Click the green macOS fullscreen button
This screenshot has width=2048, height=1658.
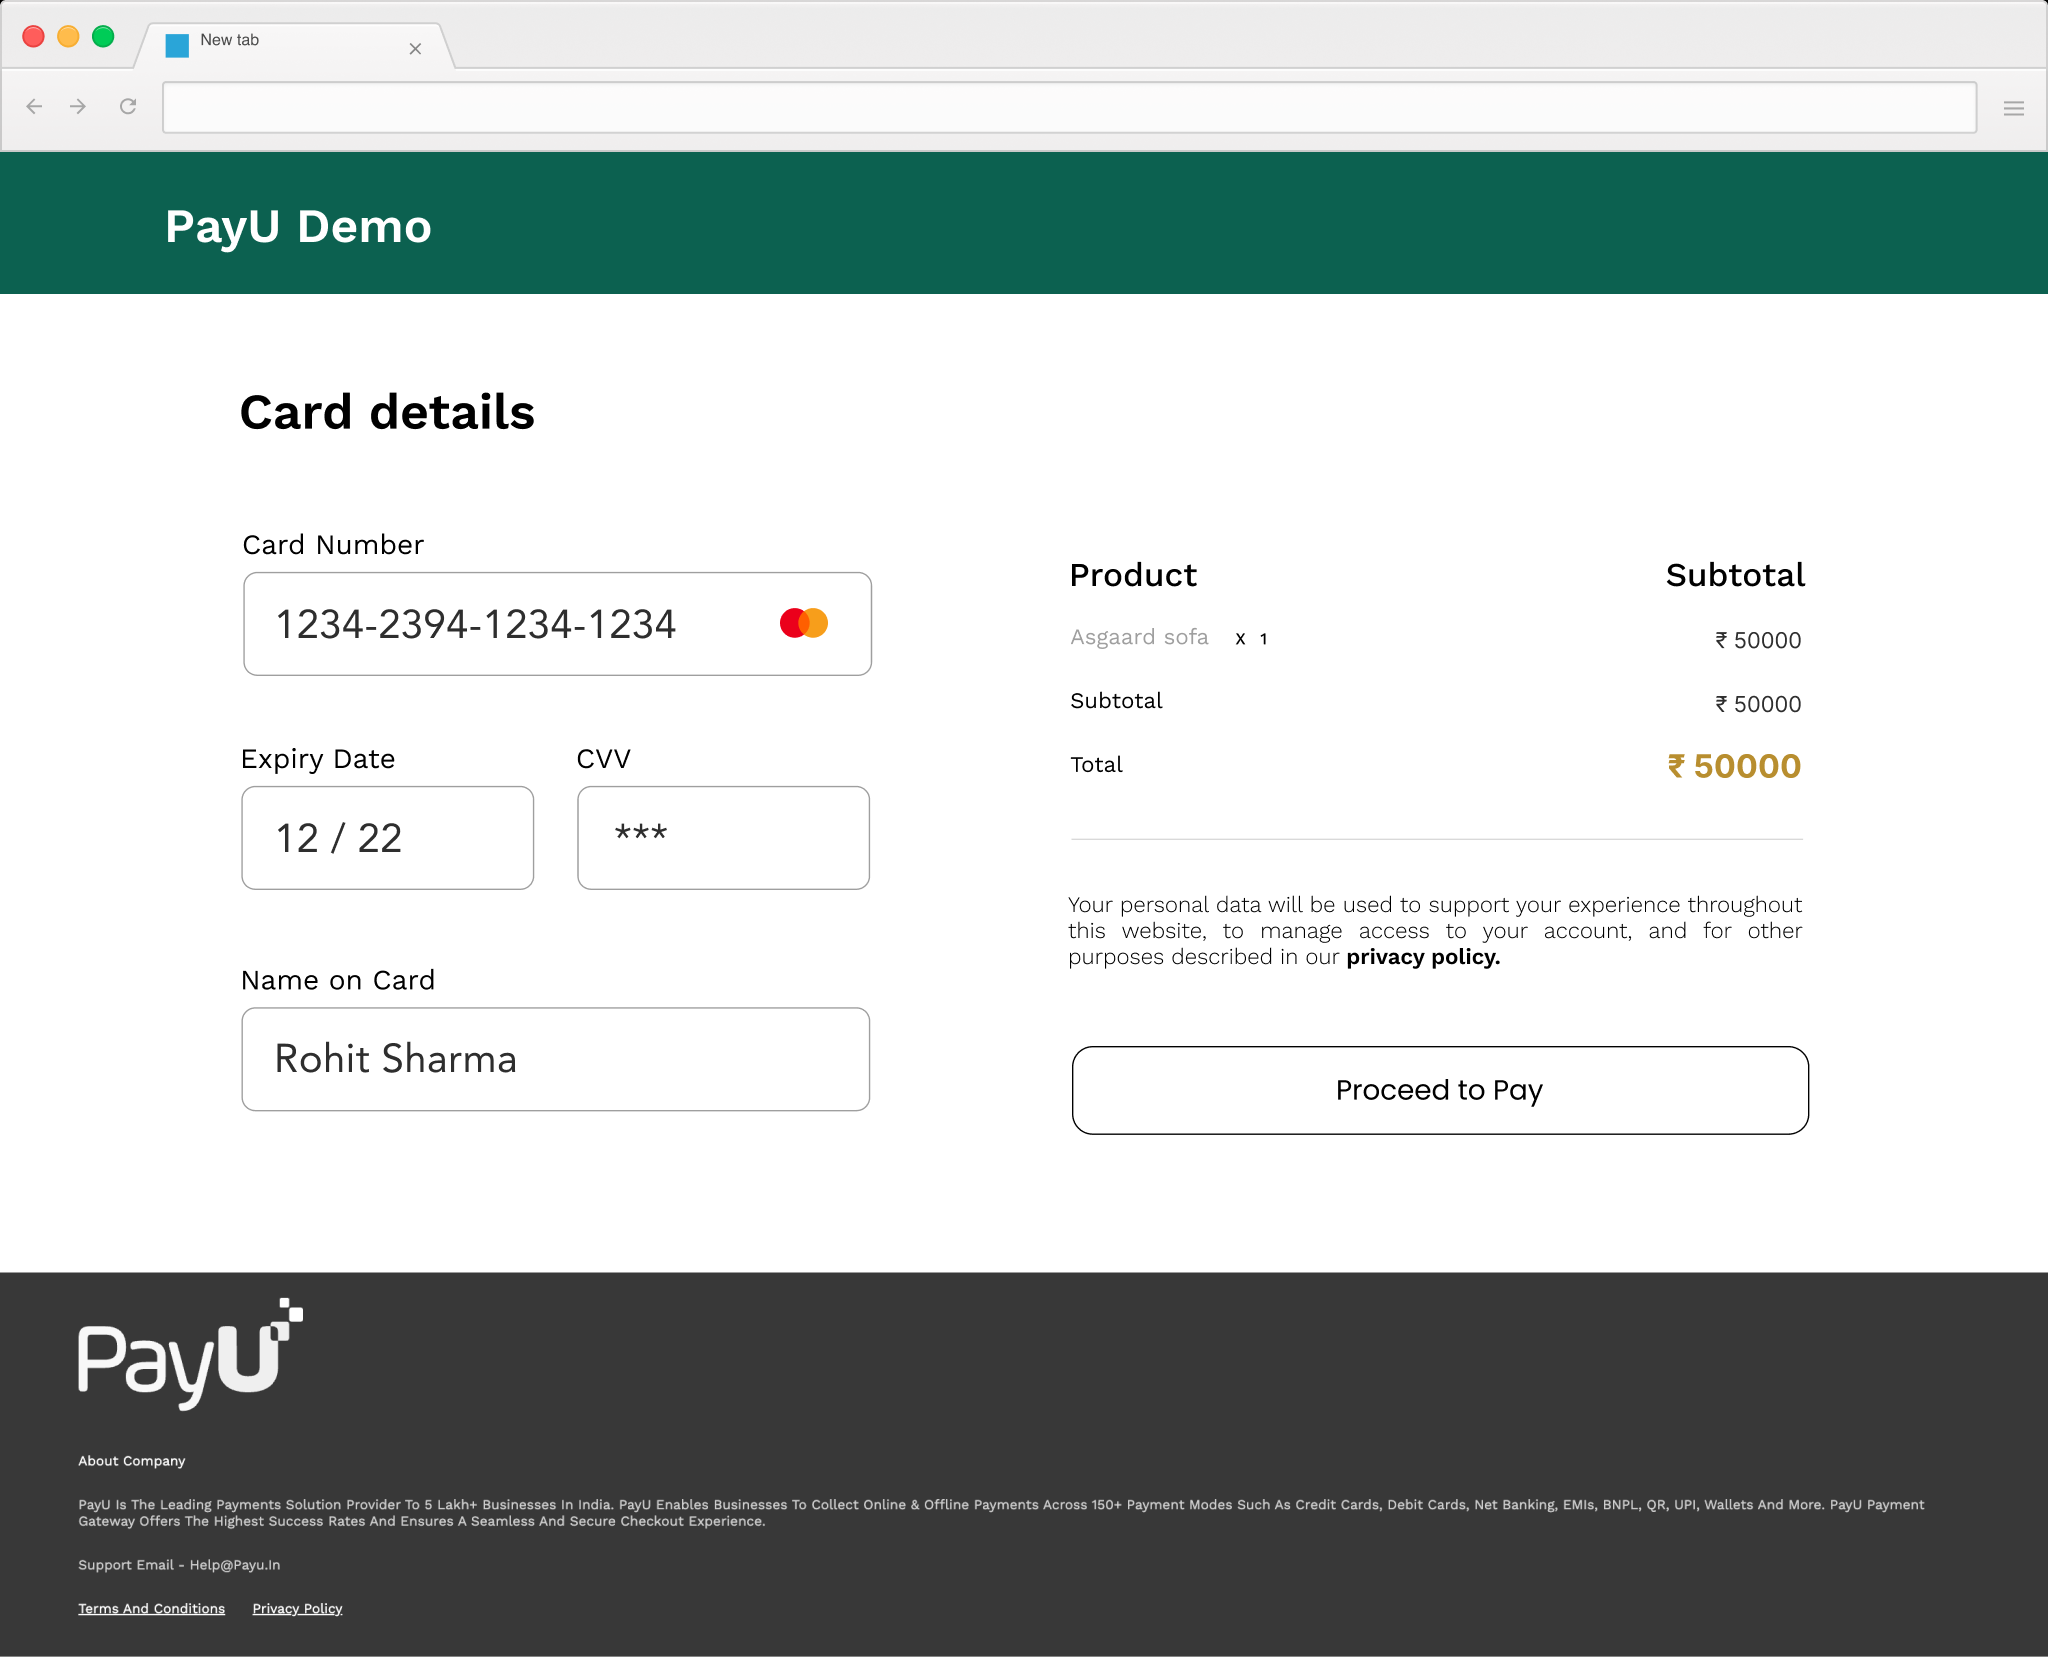(x=103, y=37)
